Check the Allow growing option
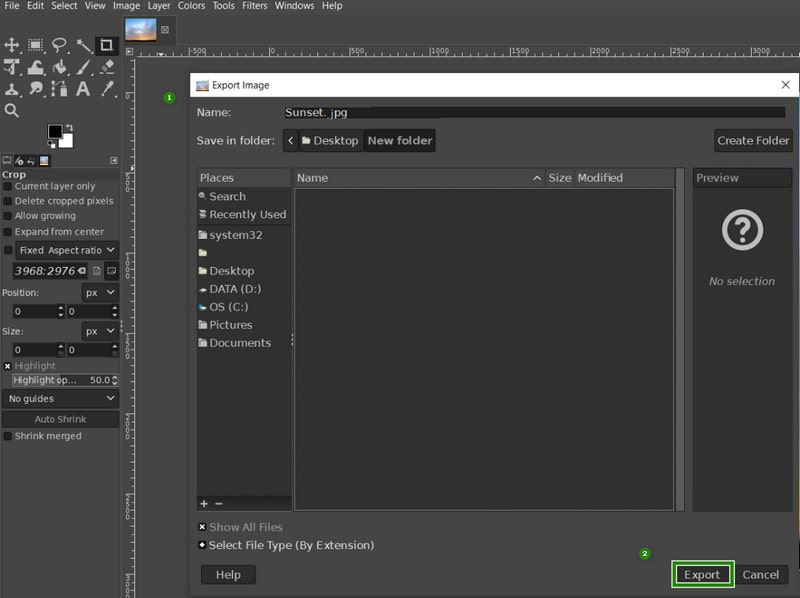Image resolution: width=800 pixels, height=598 pixels. [x=7, y=213]
